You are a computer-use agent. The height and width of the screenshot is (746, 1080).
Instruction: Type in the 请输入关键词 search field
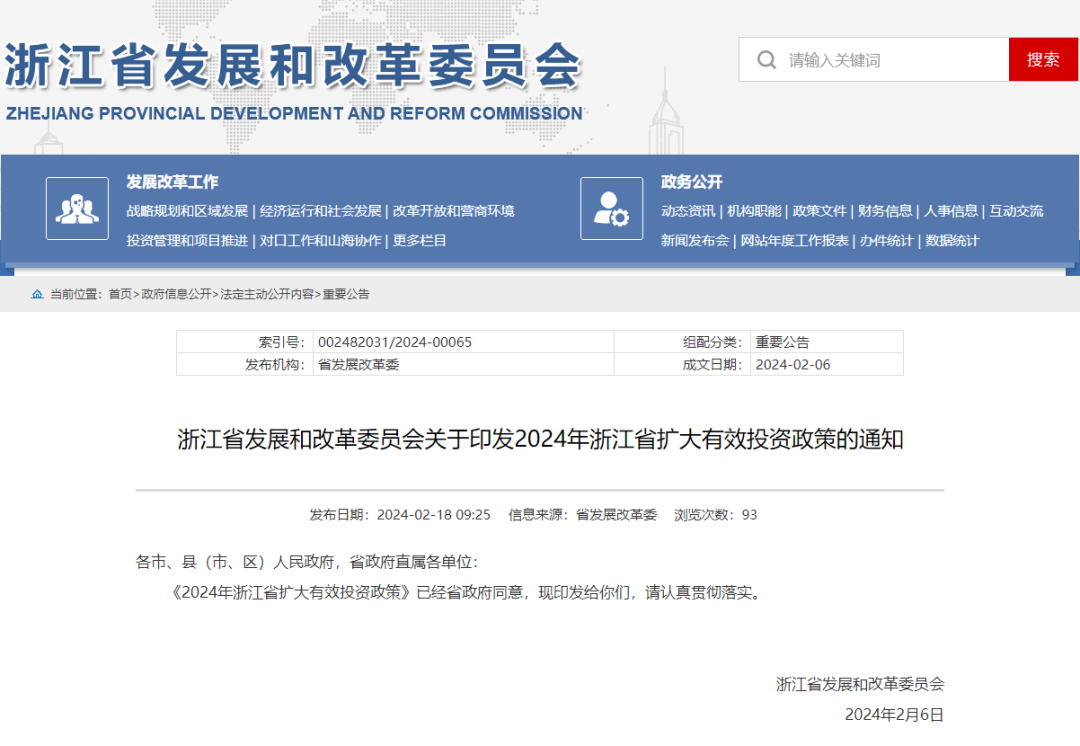[890, 60]
